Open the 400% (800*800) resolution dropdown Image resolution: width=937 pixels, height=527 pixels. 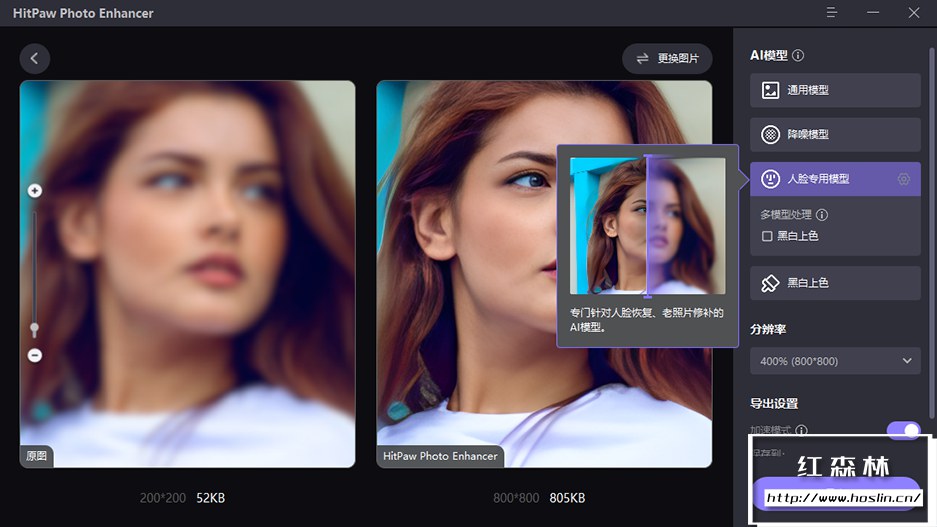pyautogui.click(x=835, y=361)
